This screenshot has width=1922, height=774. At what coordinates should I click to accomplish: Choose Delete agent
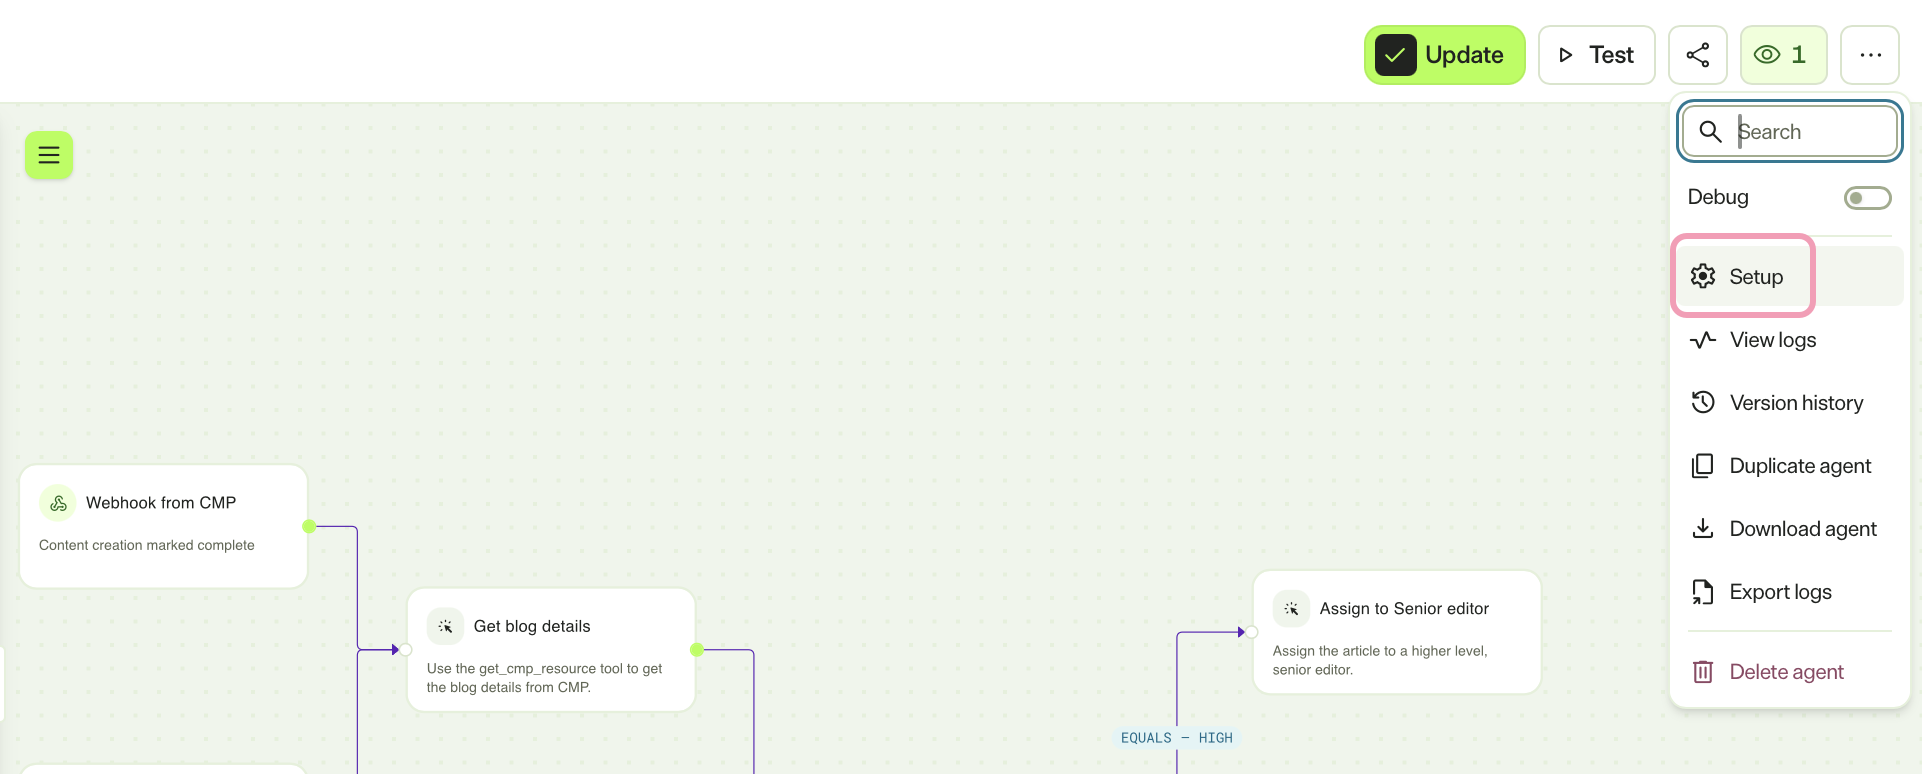pyautogui.click(x=1789, y=672)
